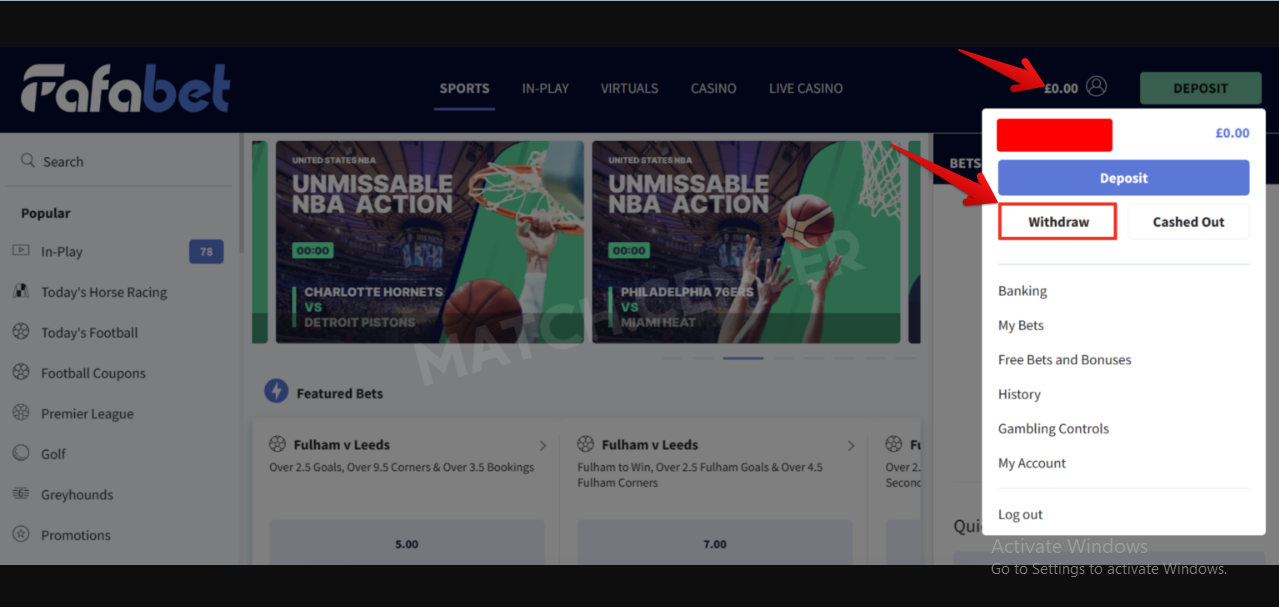
Task: Expand second Fulham v Leeds card chevron
Action: pos(851,445)
